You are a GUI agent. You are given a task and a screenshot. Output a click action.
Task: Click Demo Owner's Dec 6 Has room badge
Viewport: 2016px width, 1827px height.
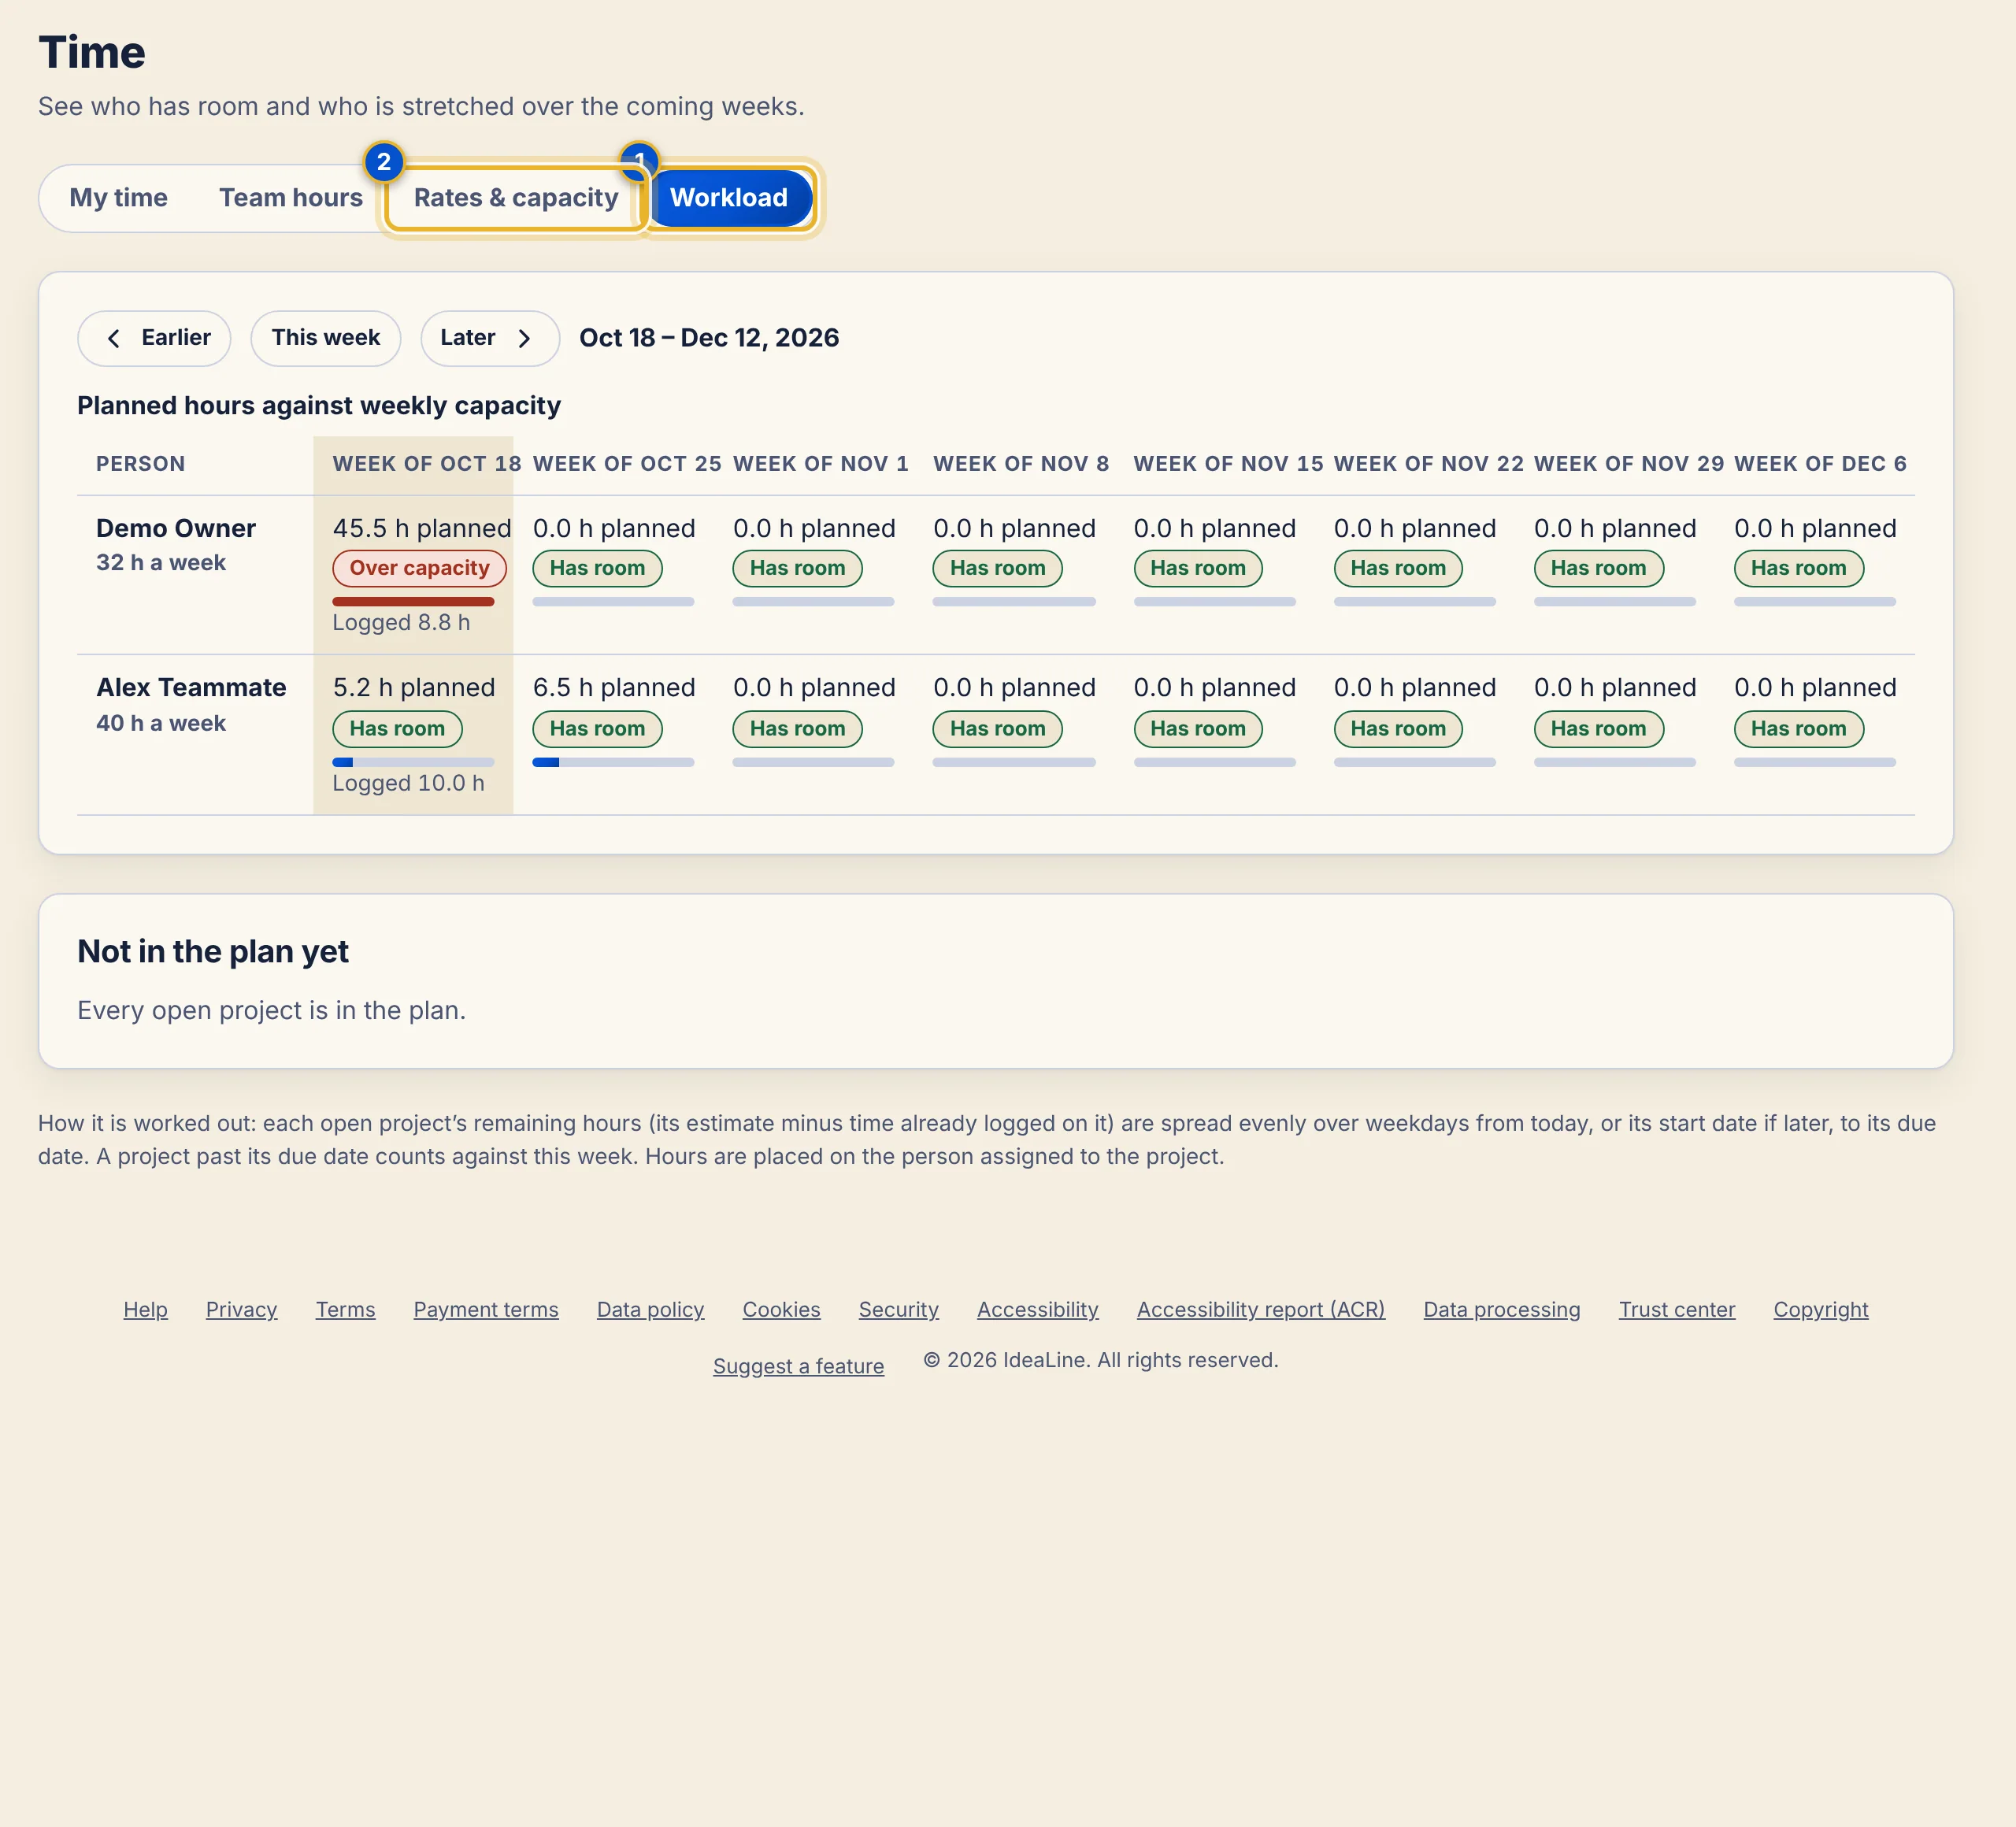(x=1798, y=568)
